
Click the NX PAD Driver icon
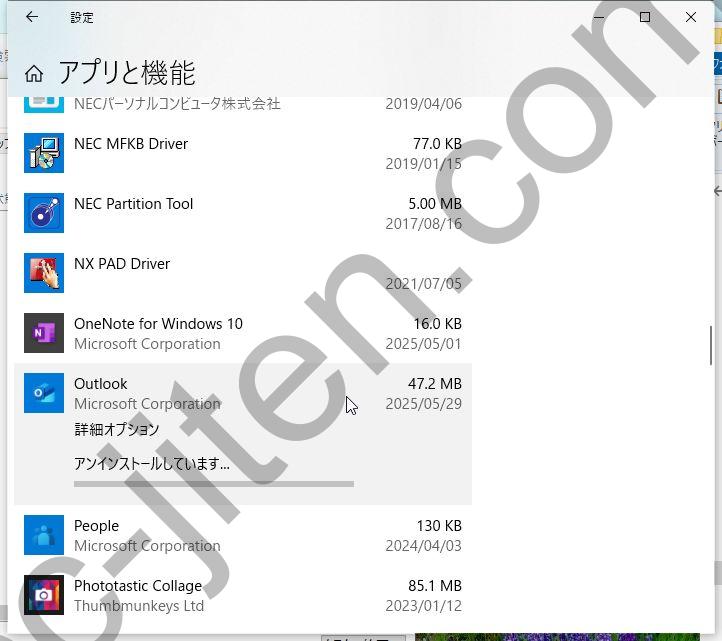click(x=44, y=273)
